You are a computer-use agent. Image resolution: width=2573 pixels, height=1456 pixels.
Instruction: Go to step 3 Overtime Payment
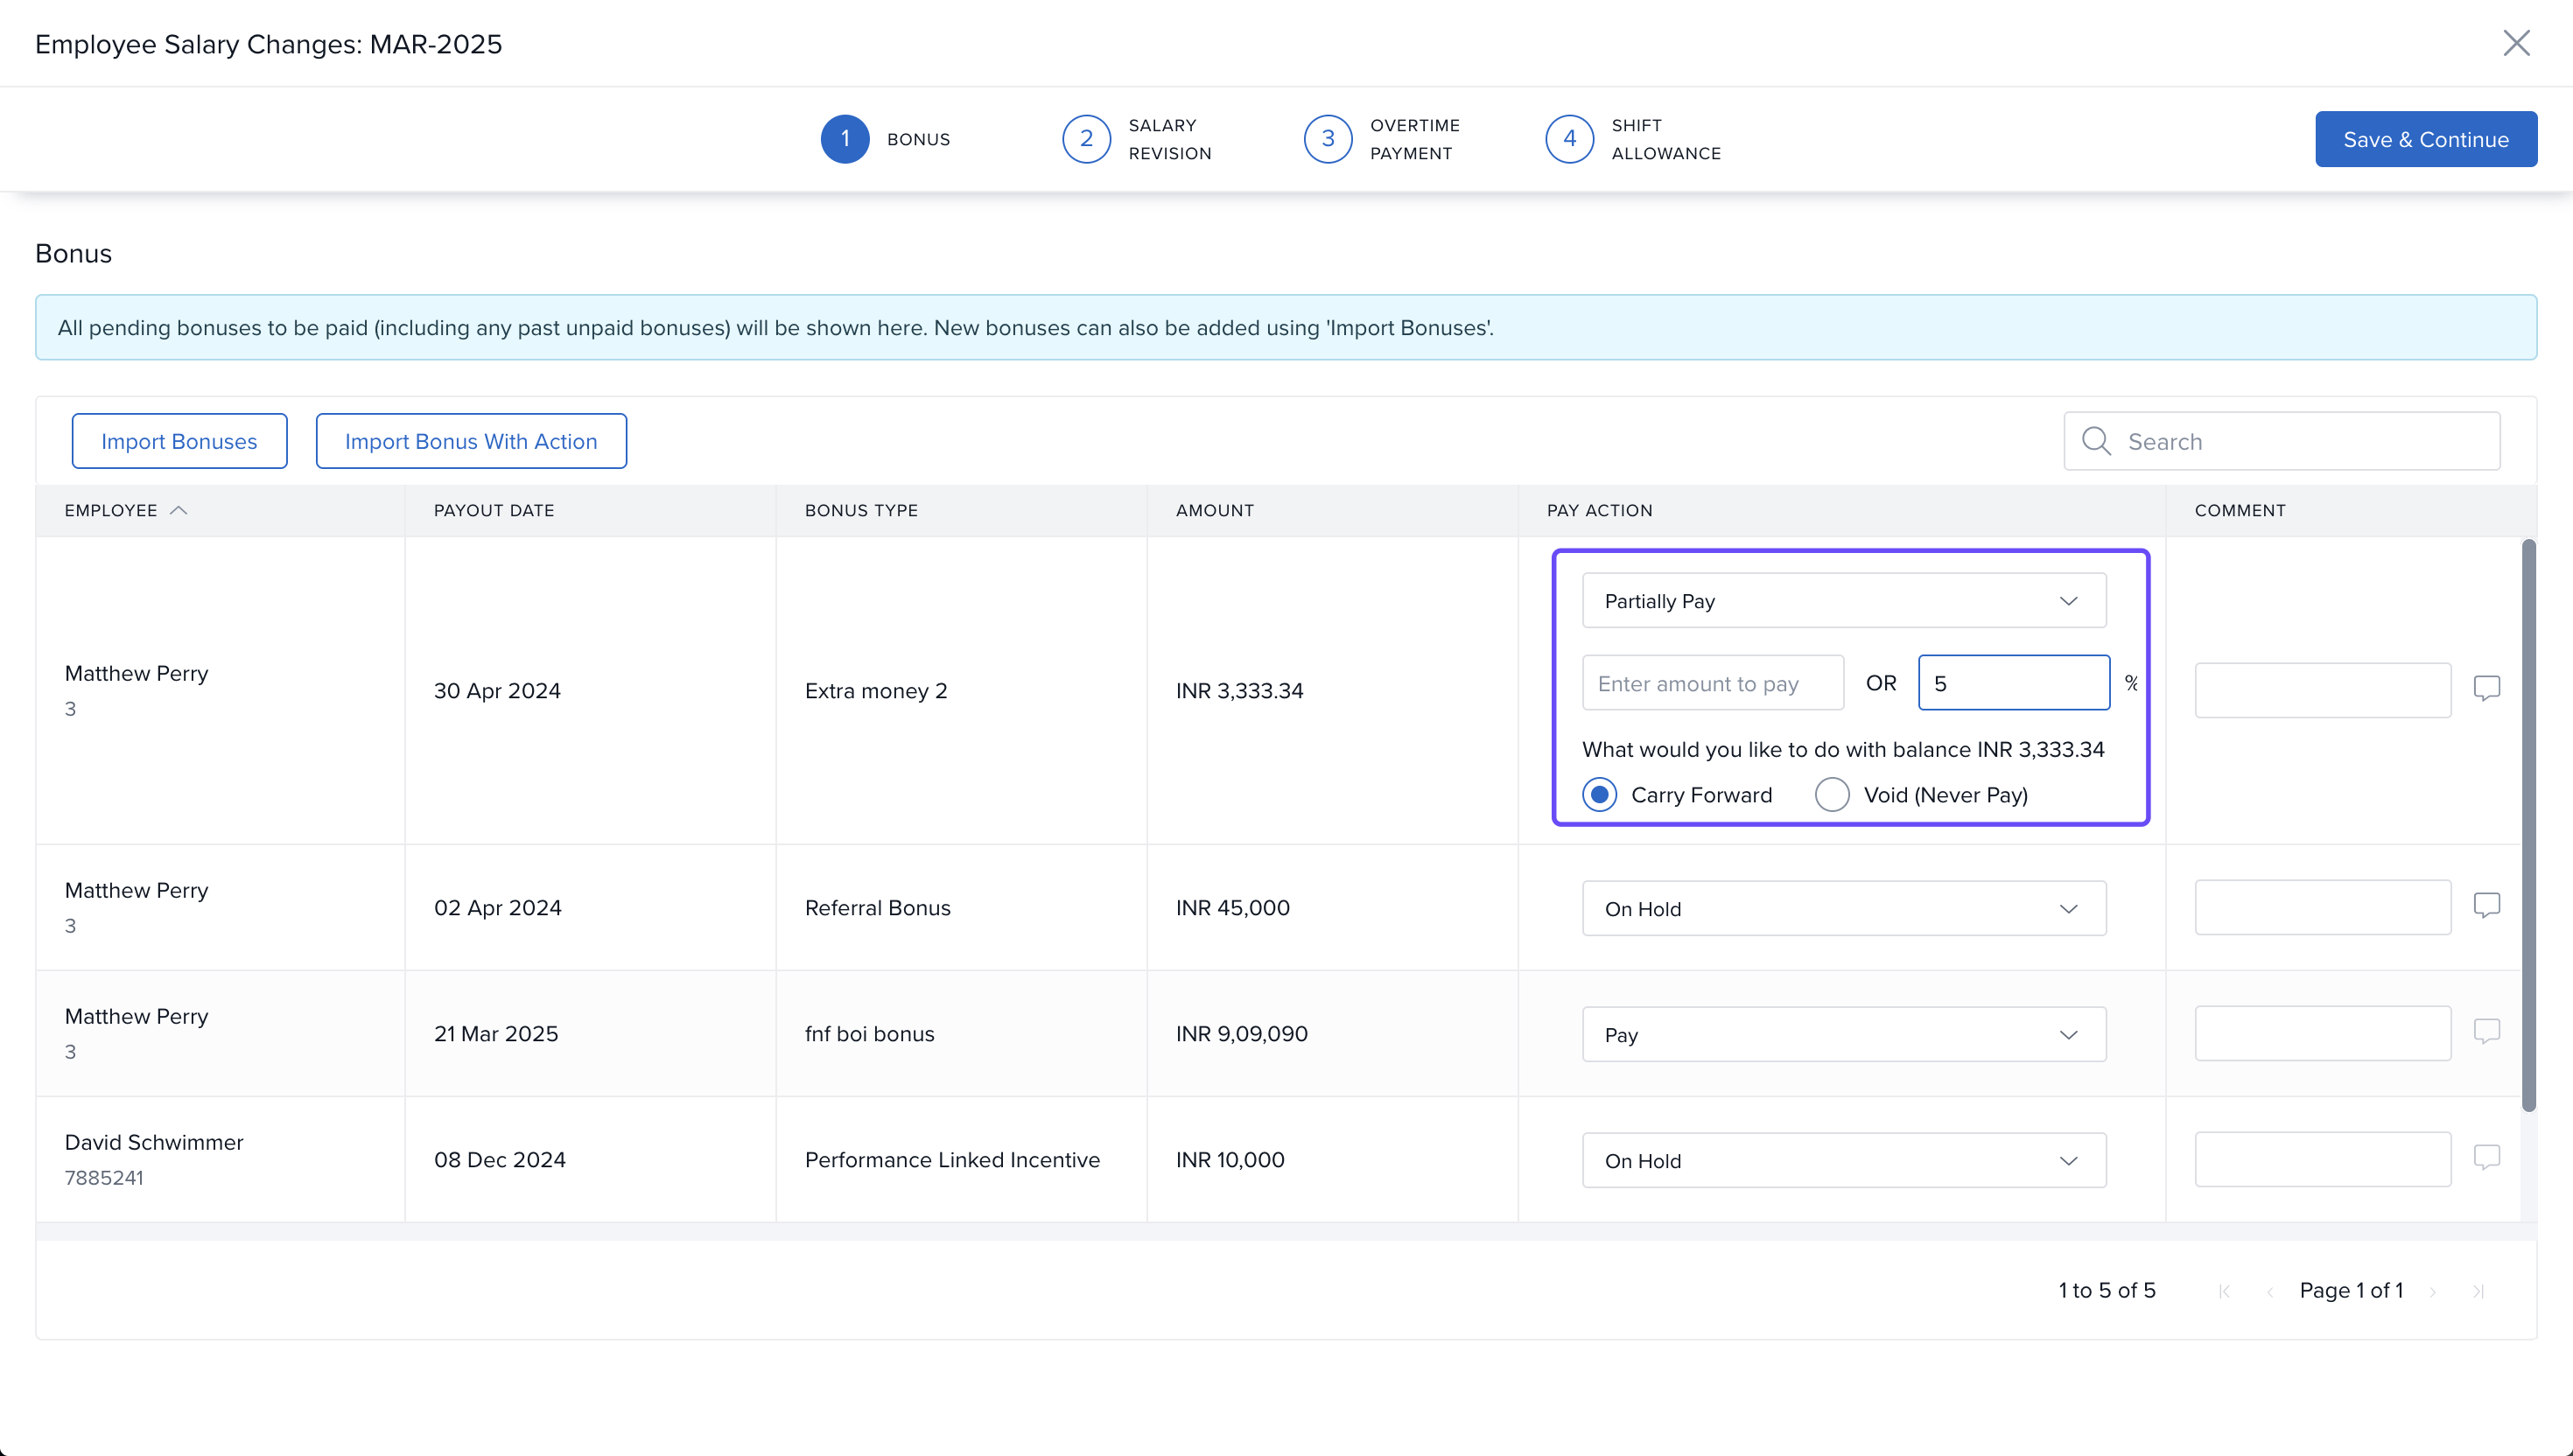tap(1327, 139)
